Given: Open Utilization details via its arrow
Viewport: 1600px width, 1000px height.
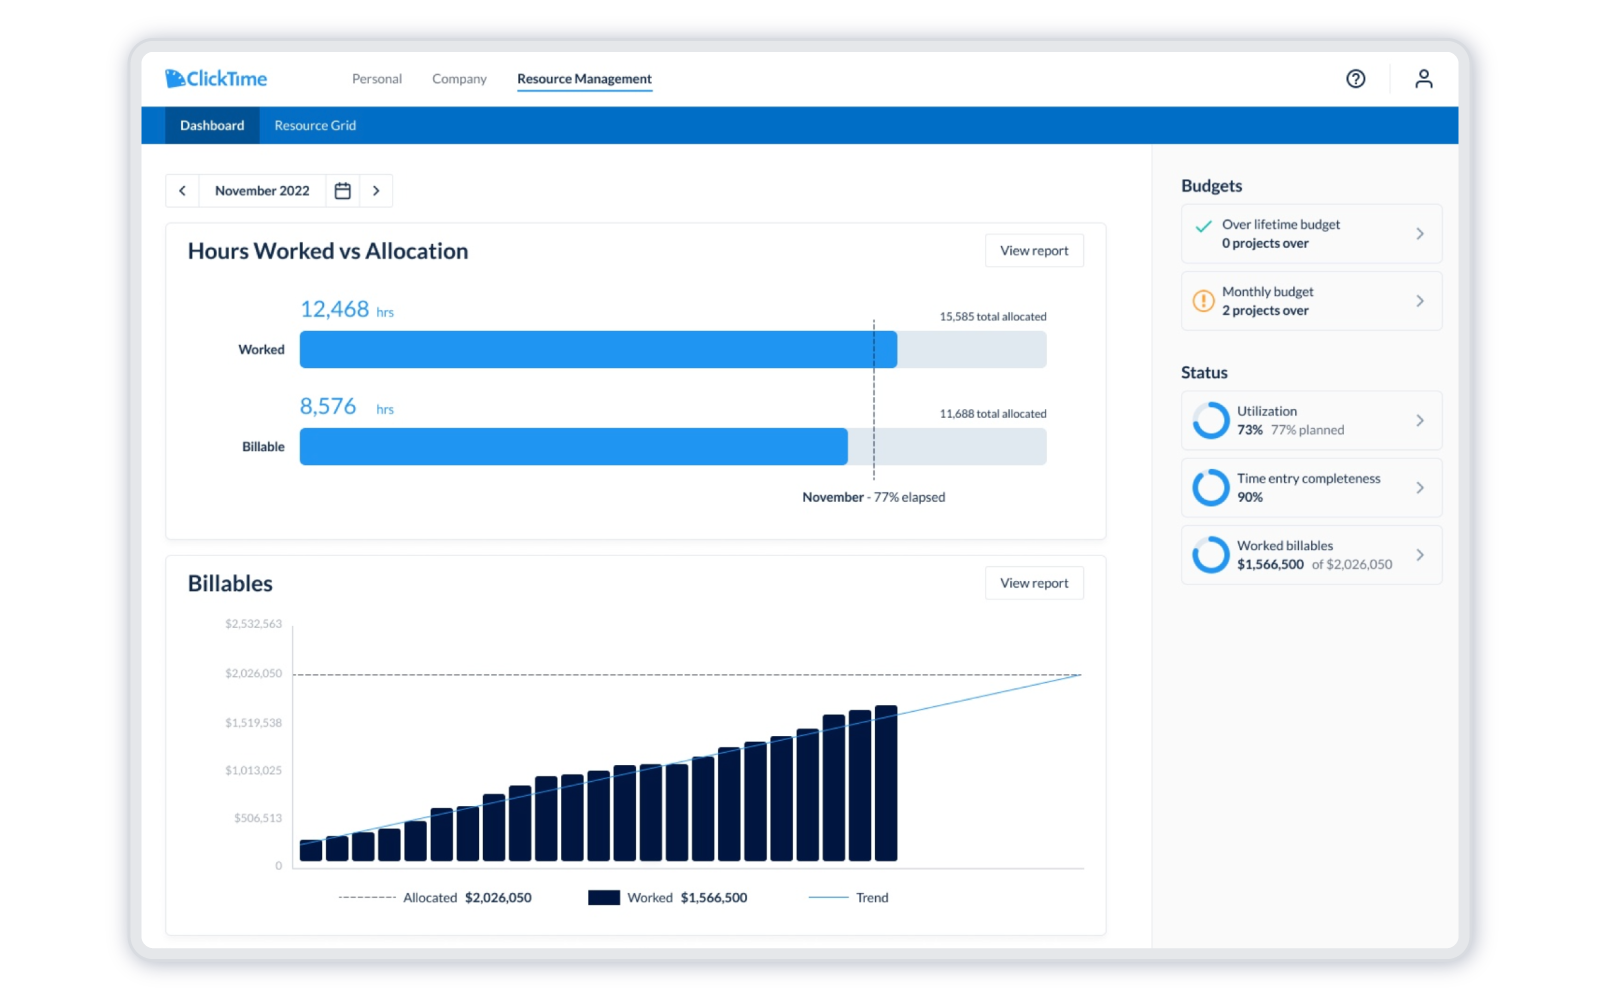Looking at the screenshot, I should 1420,420.
